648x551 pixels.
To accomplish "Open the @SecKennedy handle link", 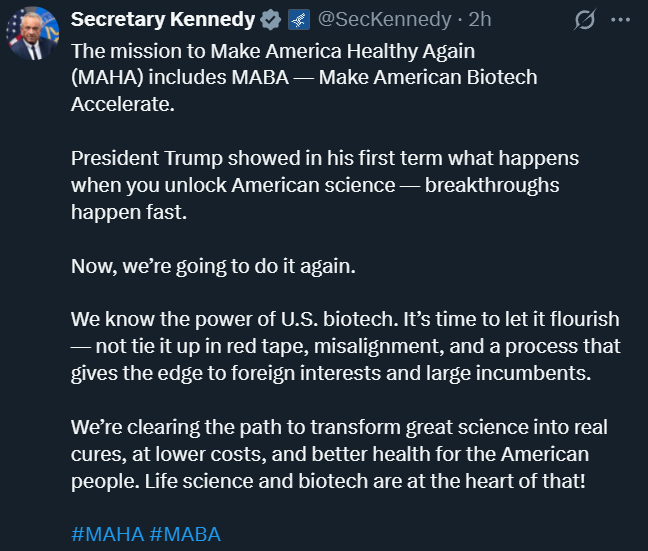I will (384, 19).
